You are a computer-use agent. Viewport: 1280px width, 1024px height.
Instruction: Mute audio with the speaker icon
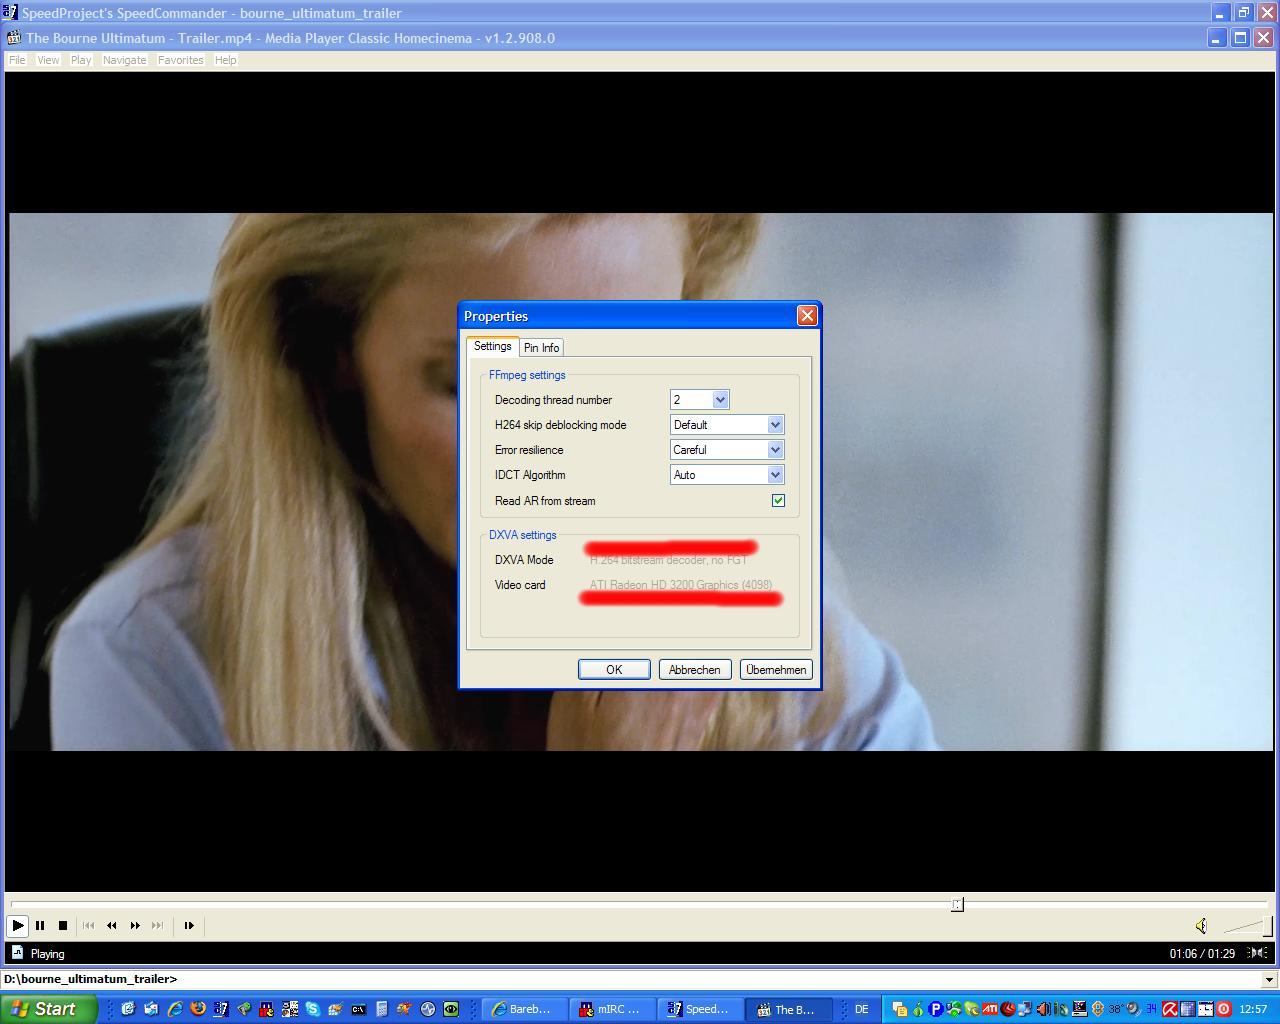click(1201, 925)
